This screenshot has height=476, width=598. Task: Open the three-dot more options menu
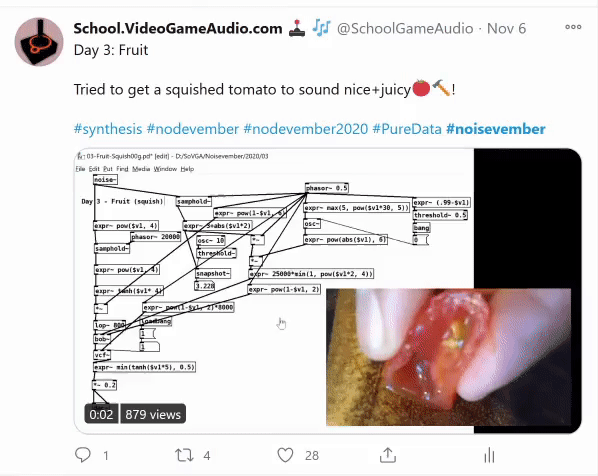(x=573, y=27)
